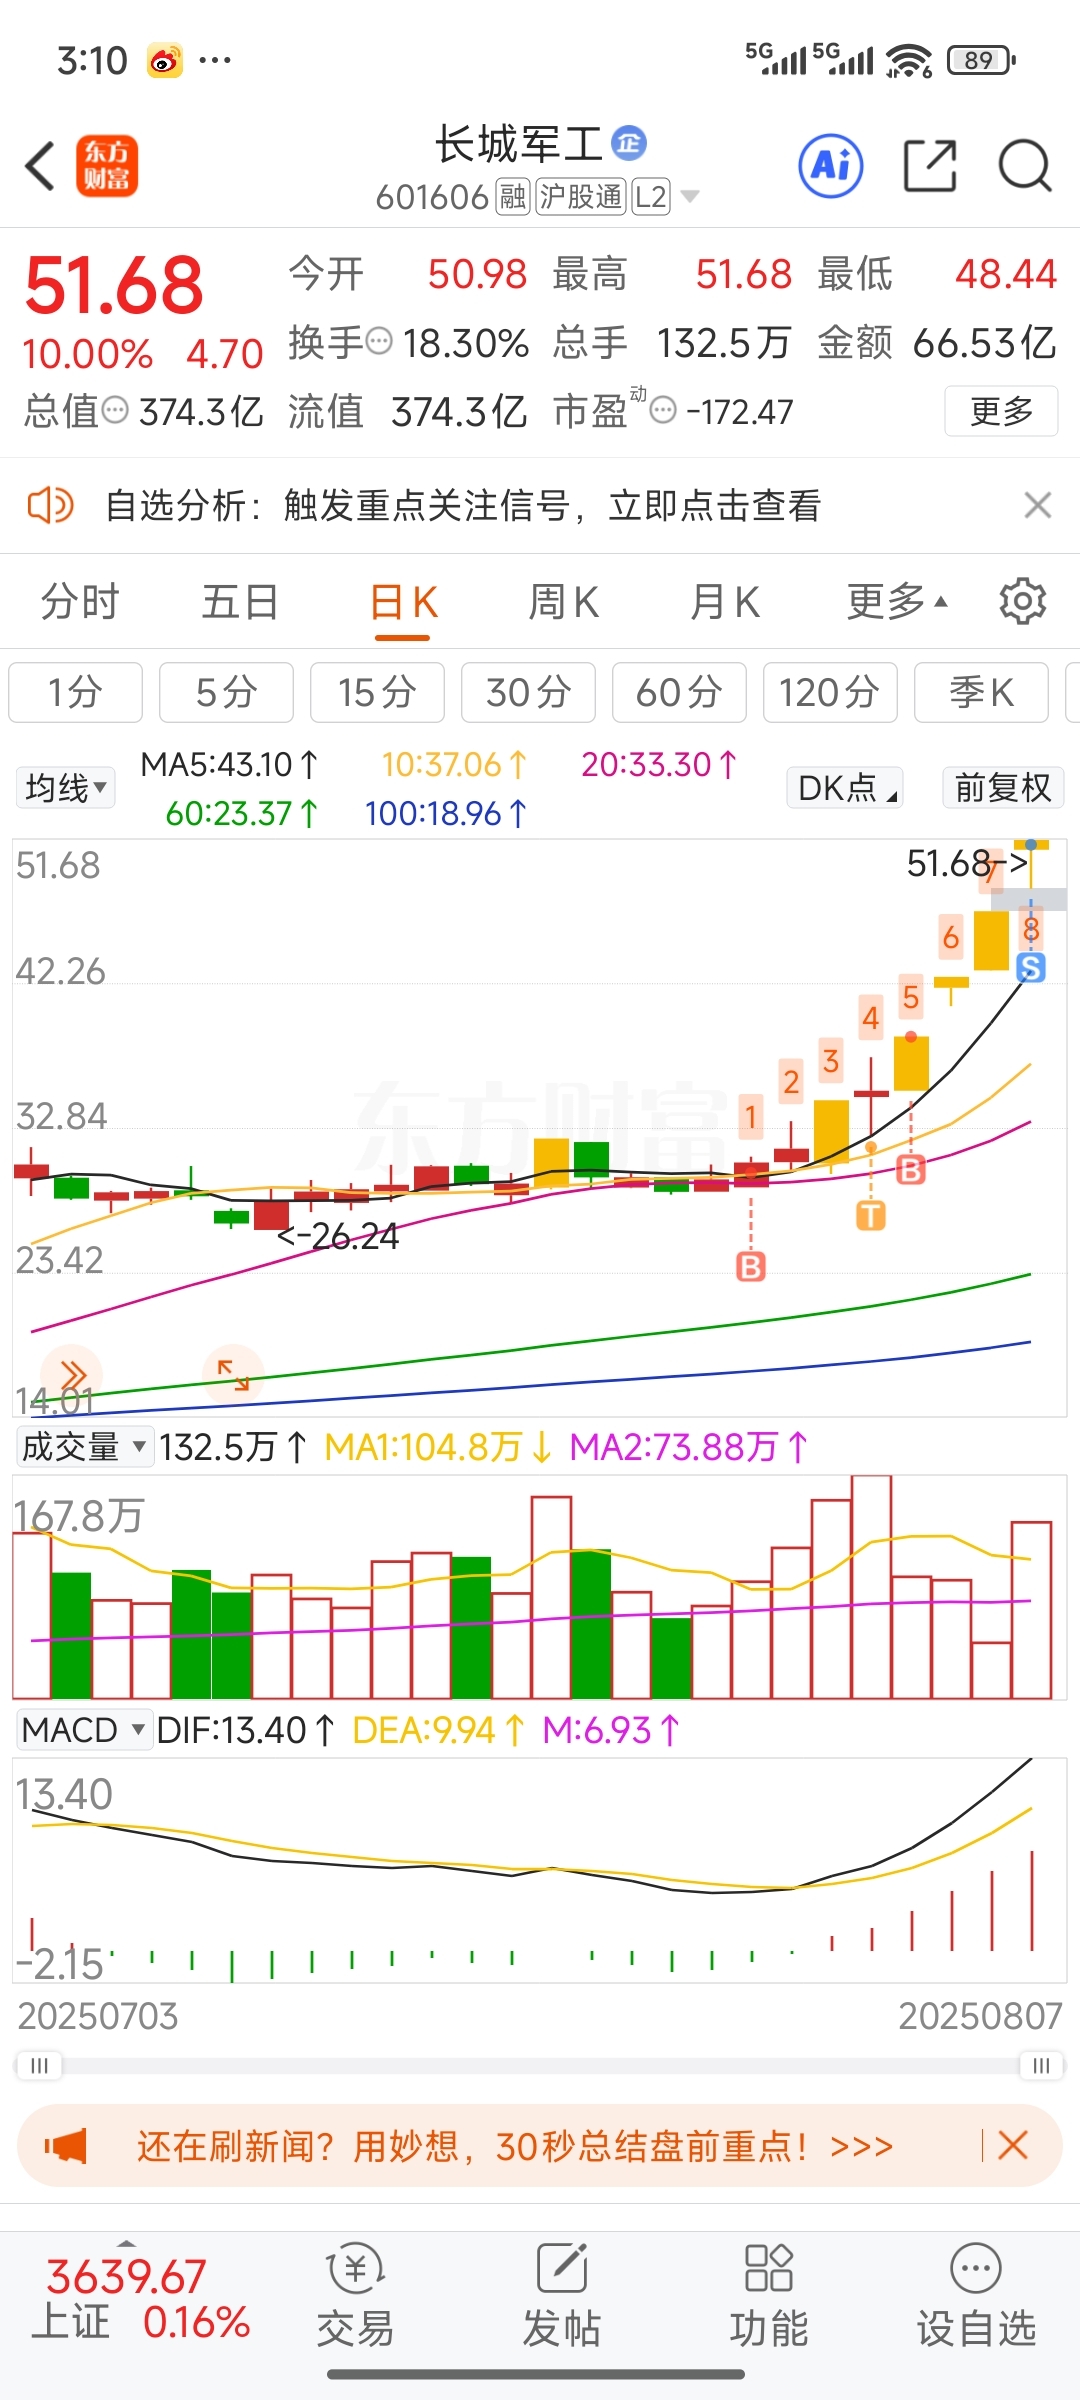Image resolution: width=1080 pixels, height=2400 pixels.
Task: Open the Ai assistant icon
Action: 830,165
